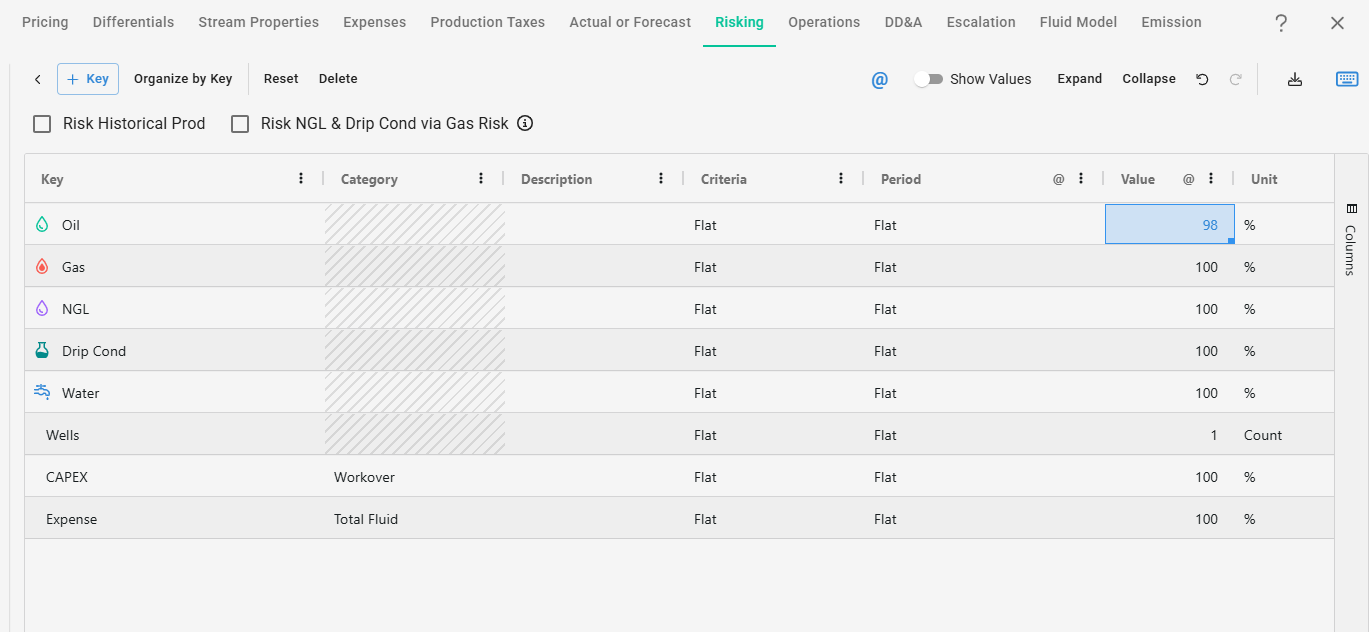Click the back chevron arrow icon
The image size is (1369, 632).
pos(38,79)
